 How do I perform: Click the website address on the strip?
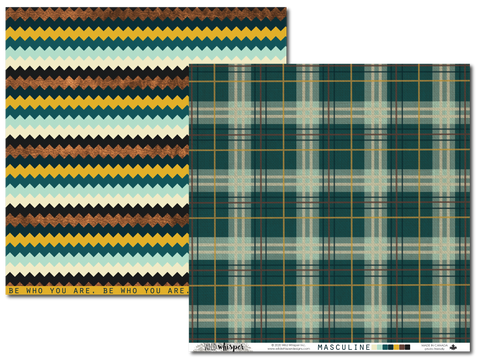[289, 349]
